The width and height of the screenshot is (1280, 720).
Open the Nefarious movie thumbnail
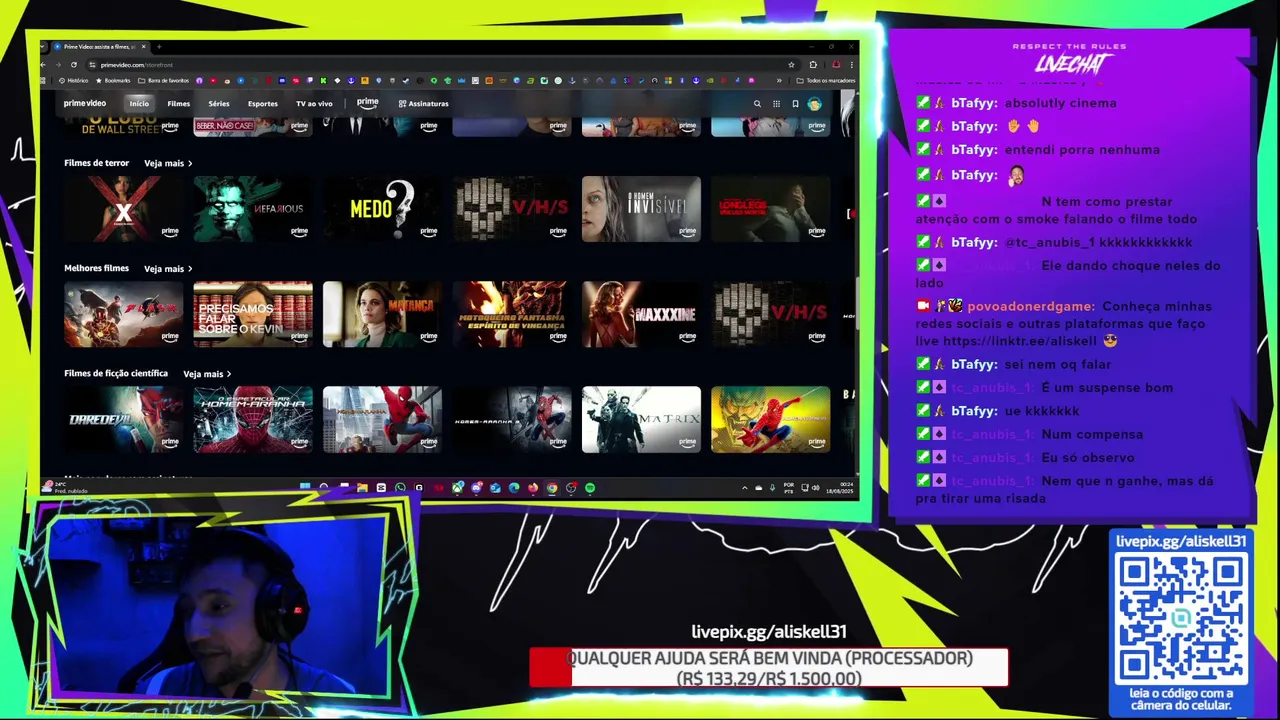click(x=253, y=209)
